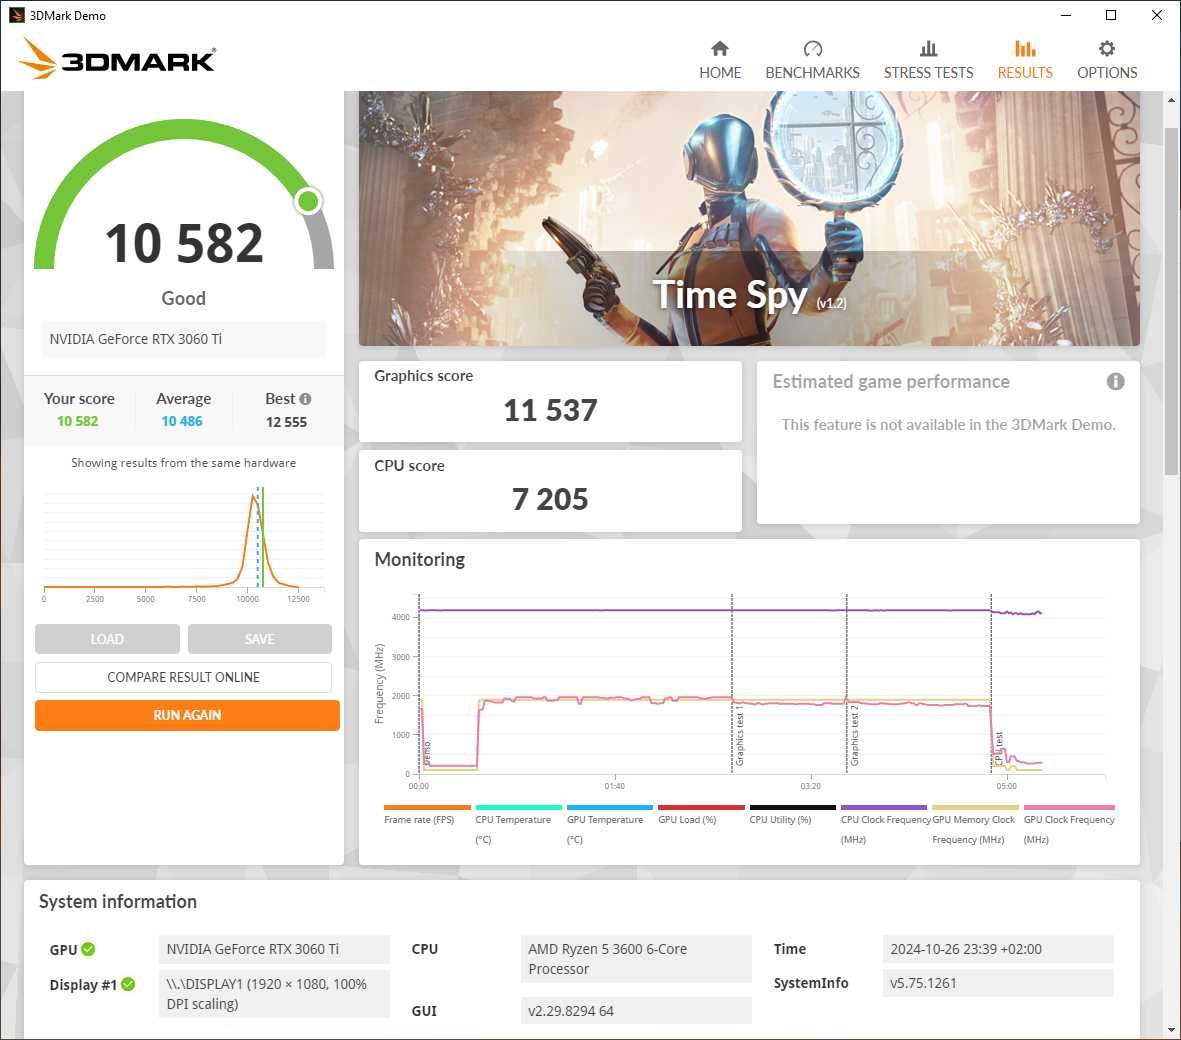Viewport: 1181px width, 1040px height.
Task: Click the 3DMark logo
Action: pos(117,58)
